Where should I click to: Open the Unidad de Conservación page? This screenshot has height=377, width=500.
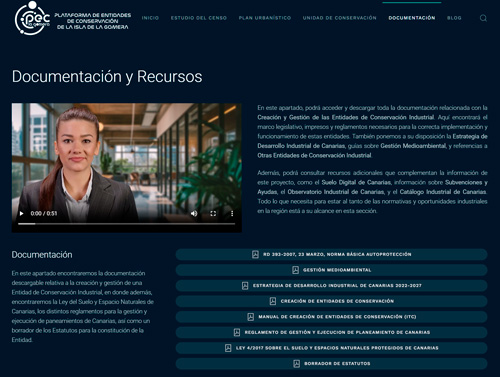[339, 18]
